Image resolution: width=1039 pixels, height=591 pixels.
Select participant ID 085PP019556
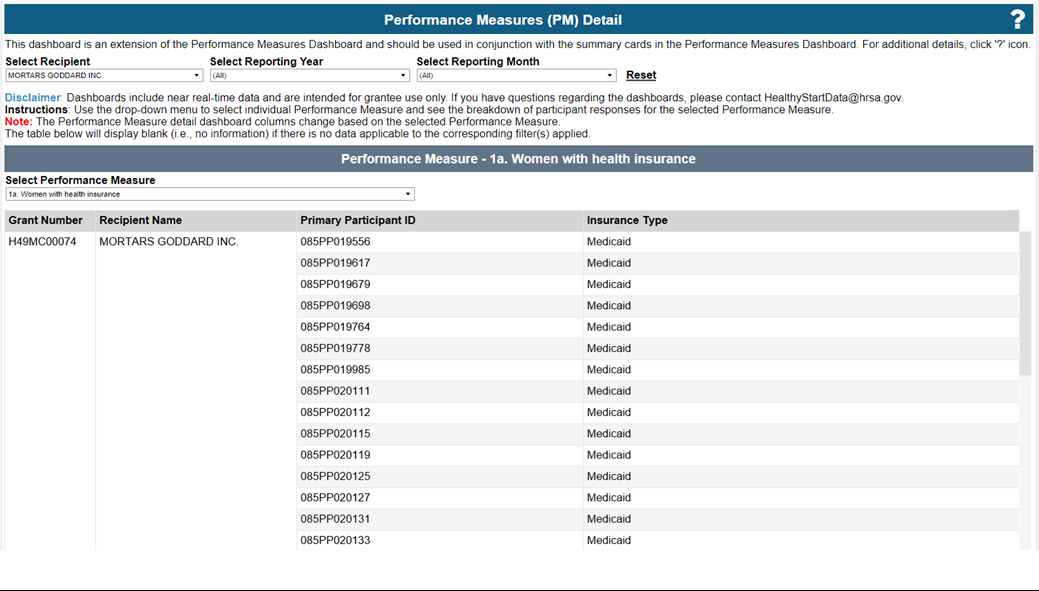coord(335,242)
